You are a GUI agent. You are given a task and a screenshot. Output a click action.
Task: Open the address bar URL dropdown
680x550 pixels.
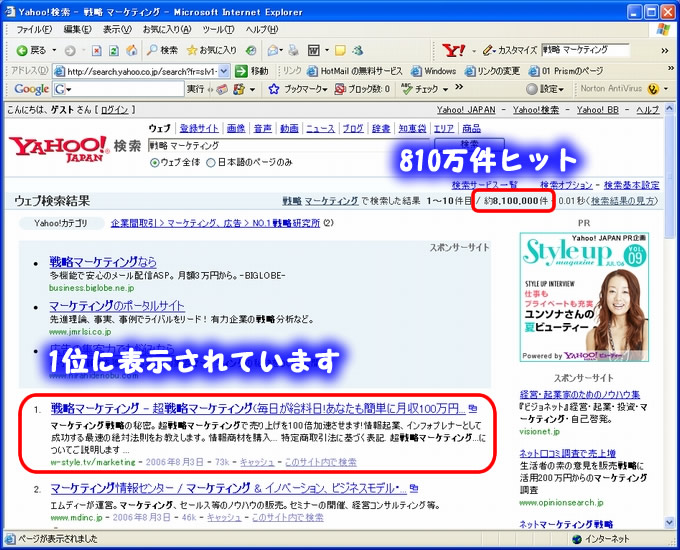pyautogui.click(x=224, y=71)
